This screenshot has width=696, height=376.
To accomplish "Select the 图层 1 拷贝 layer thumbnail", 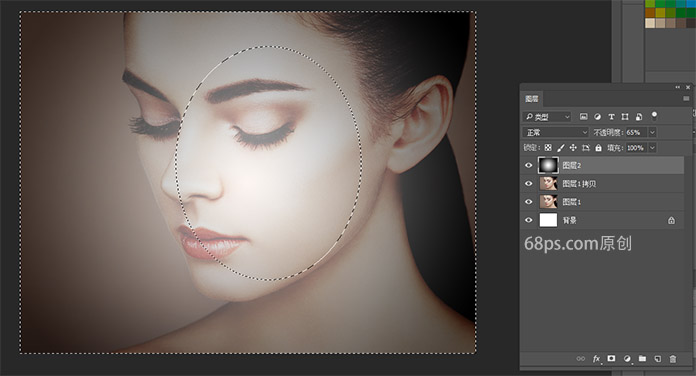I will (548, 183).
